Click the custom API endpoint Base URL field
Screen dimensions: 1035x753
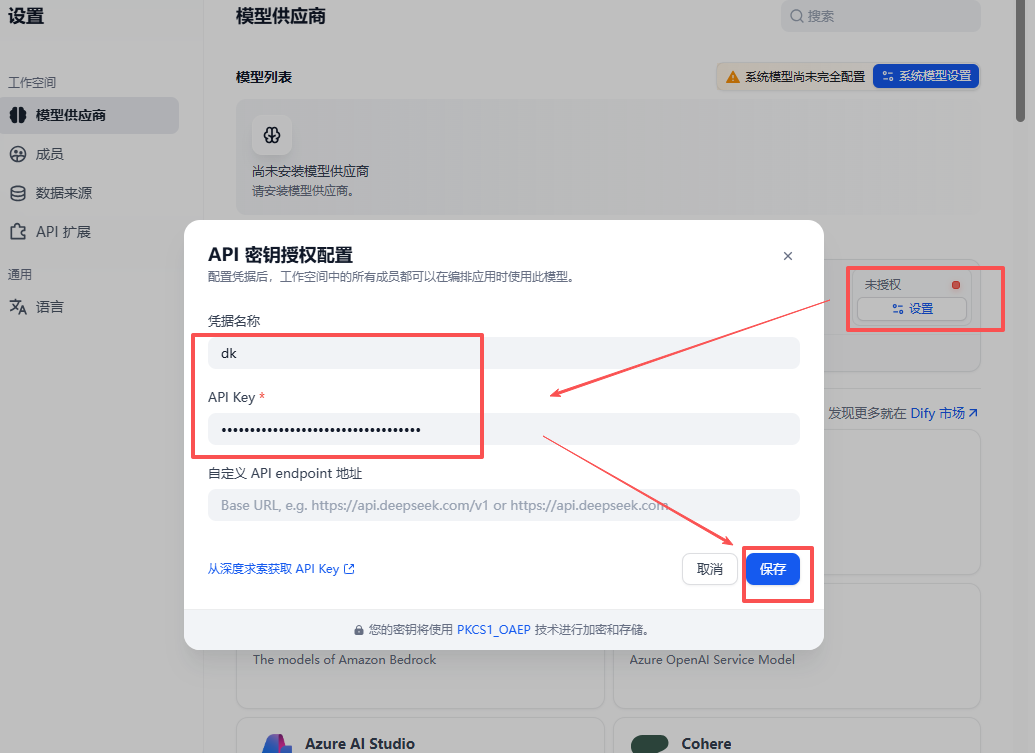pyautogui.click(x=504, y=505)
